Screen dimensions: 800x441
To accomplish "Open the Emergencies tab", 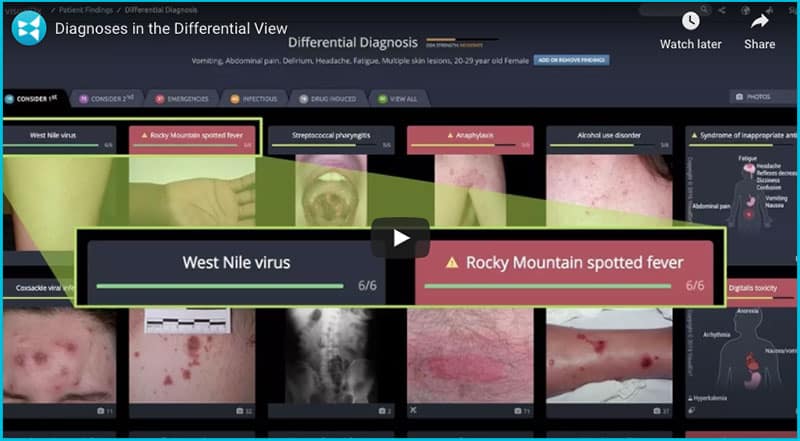I will 182,99.
